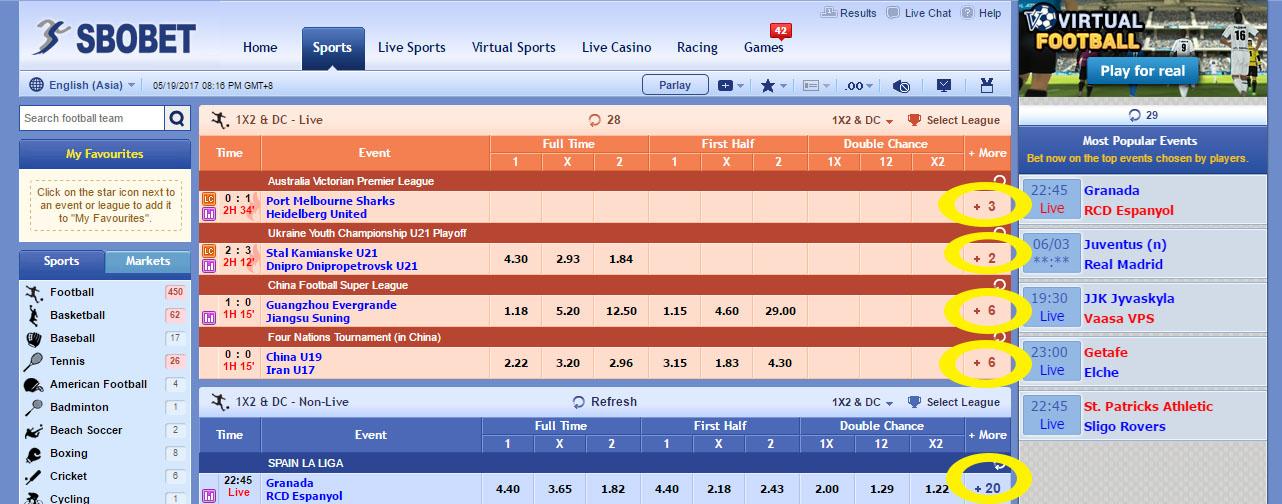Click the search magnifier button
Image resolution: width=1282 pixels, height=504 pixels.
[177, 118]
